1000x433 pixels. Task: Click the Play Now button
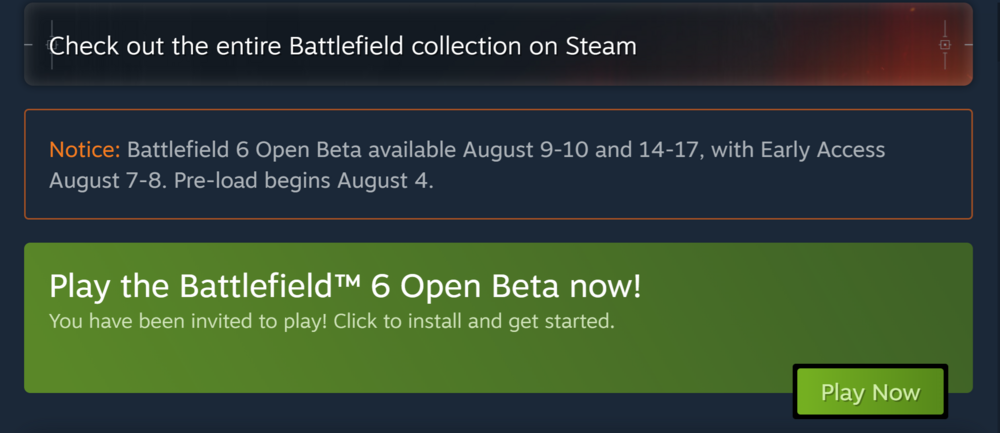[x=870, y=392]
